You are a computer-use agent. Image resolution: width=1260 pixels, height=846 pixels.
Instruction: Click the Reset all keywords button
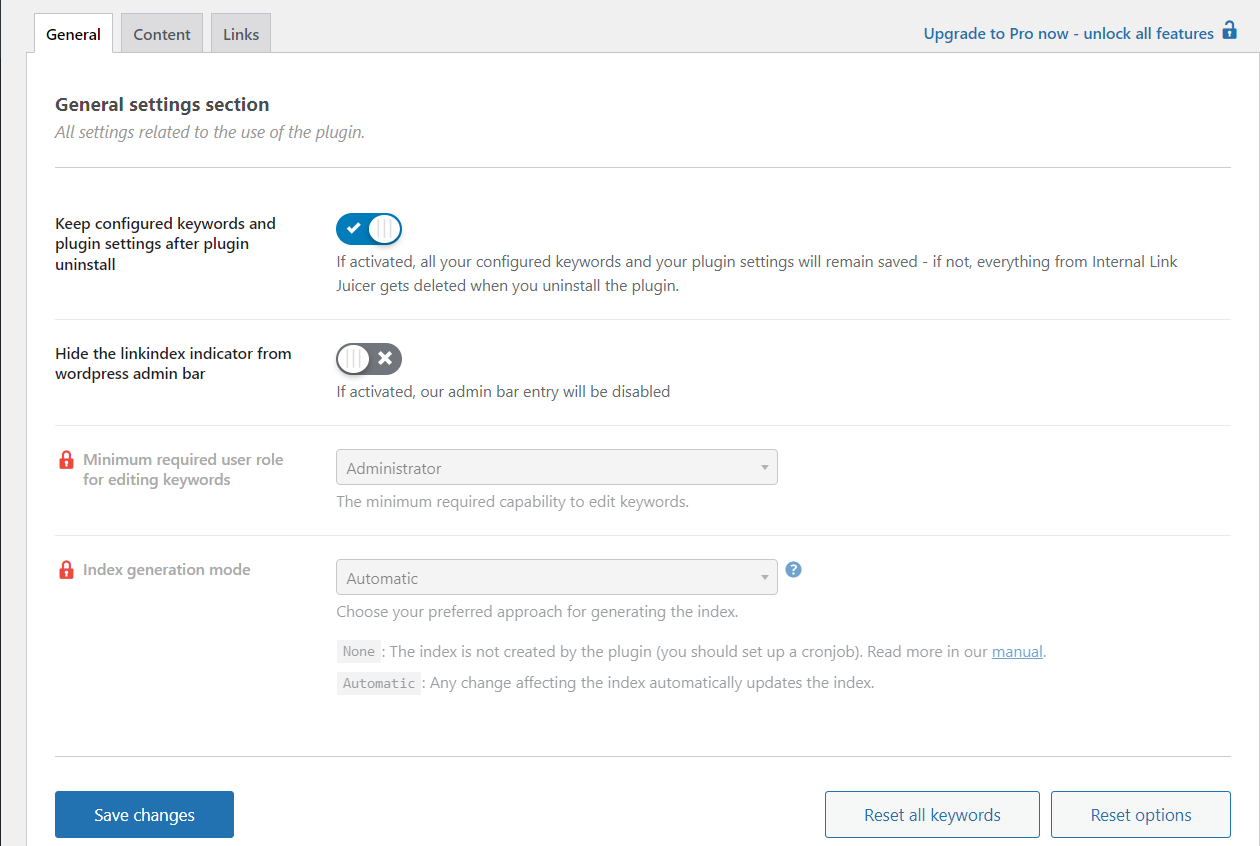click(932, 814)
